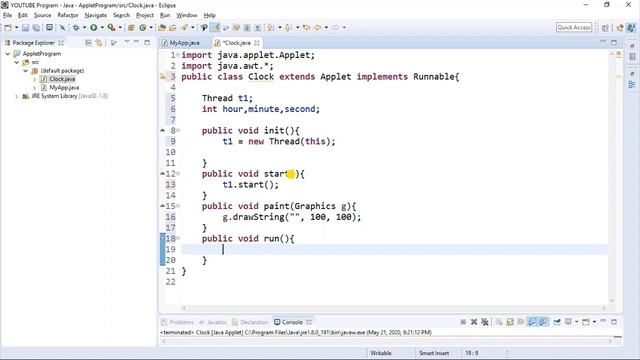
Task: Minimize the Package Explorer view
Action: pos(137,42)
